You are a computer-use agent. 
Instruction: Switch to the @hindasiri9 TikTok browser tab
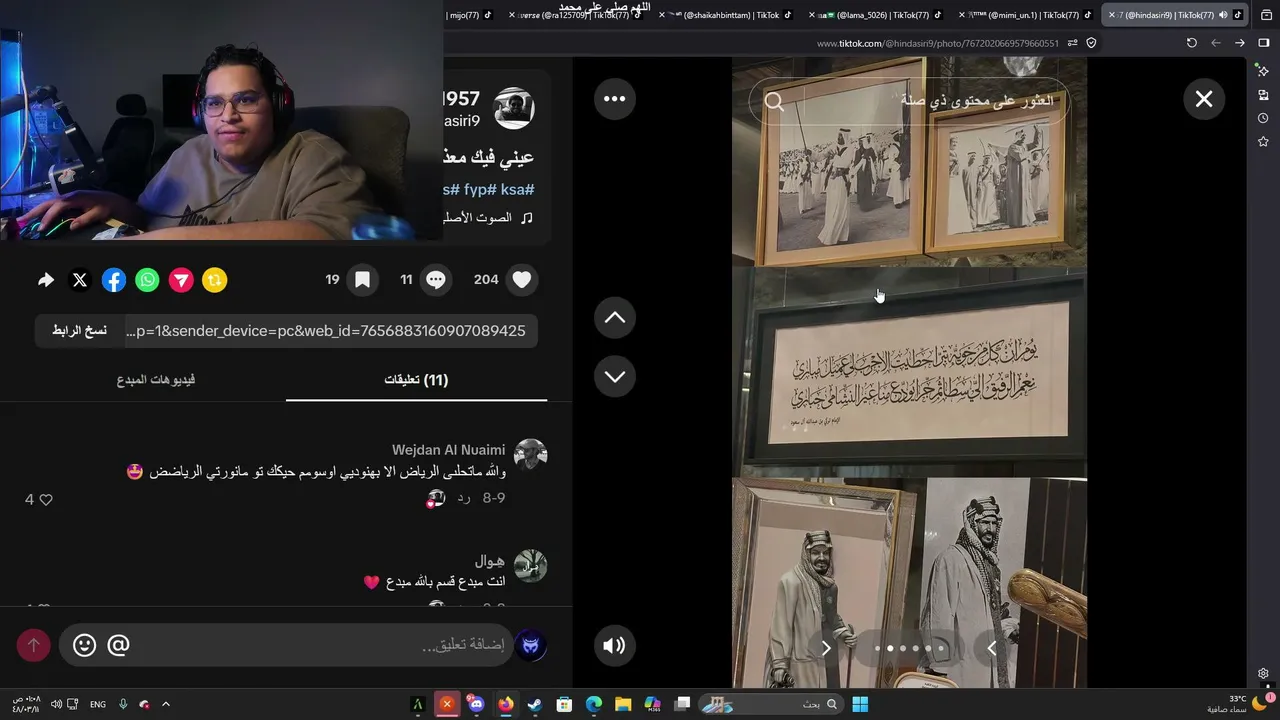[1175, 15]
